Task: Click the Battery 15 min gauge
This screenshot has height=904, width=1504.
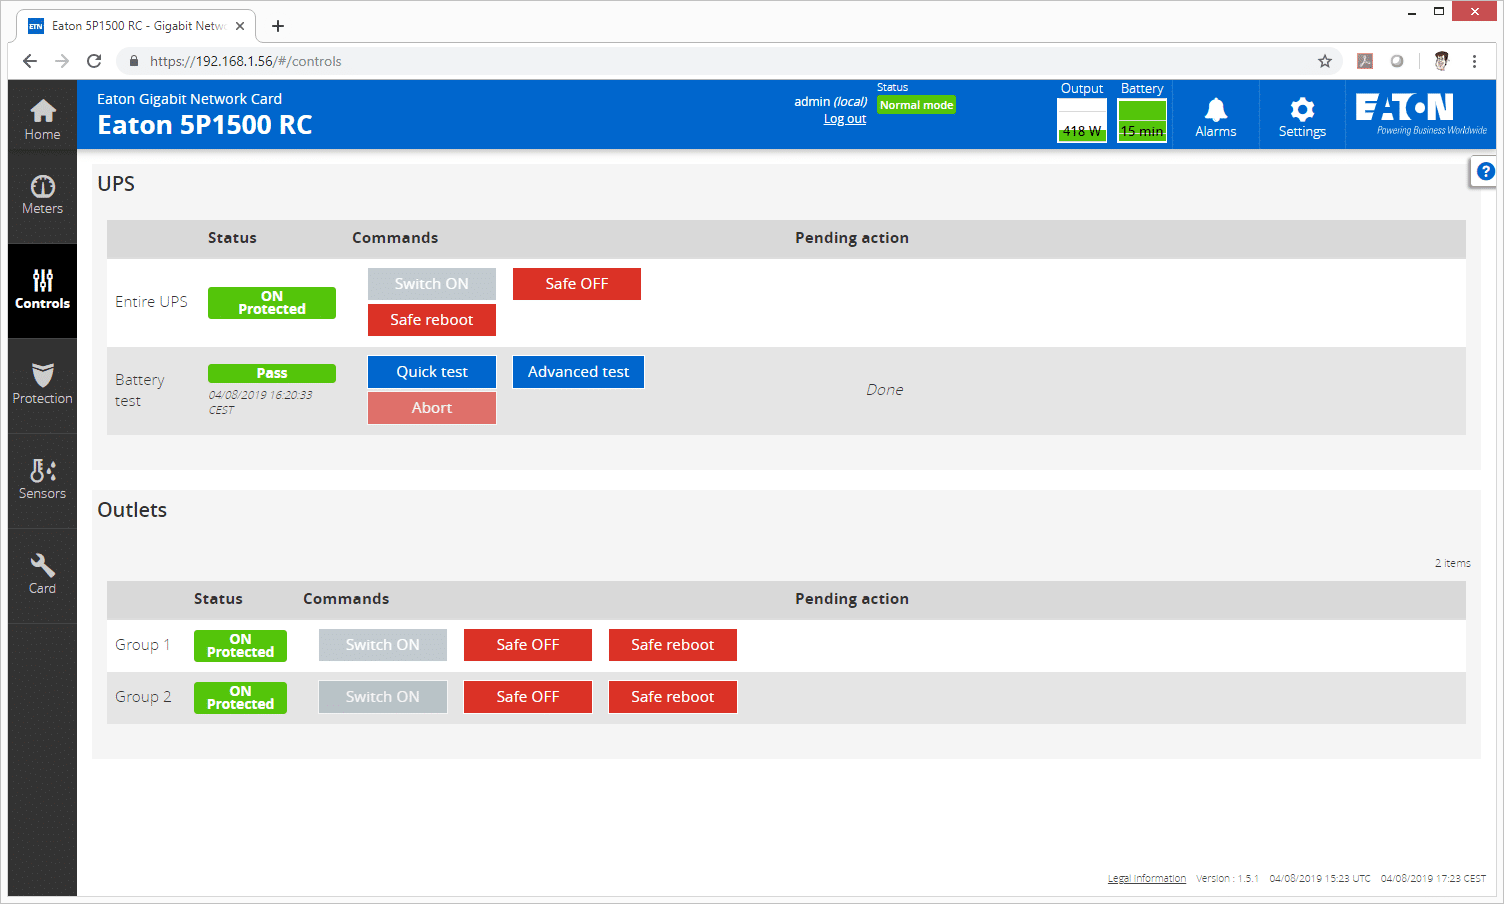Action: coord(1142,120)
